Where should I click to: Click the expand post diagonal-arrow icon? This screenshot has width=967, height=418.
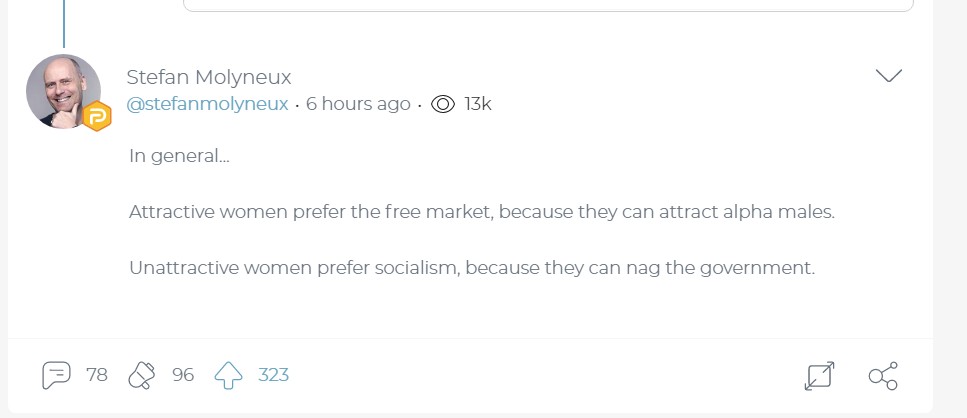tap(819, 376)
